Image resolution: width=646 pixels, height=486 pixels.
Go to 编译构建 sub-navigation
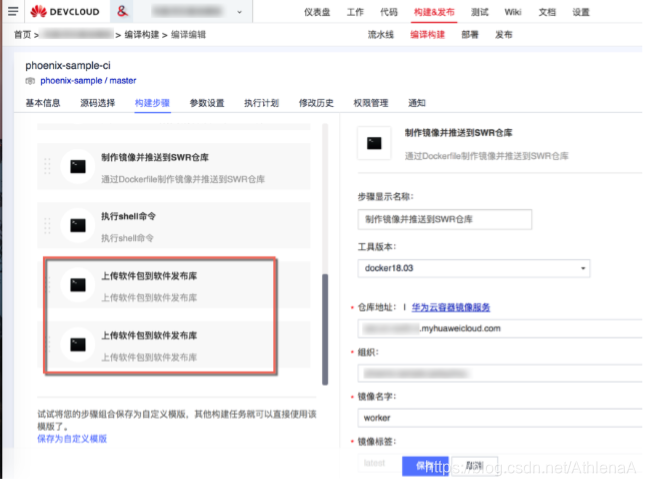[x=427, y=35]
